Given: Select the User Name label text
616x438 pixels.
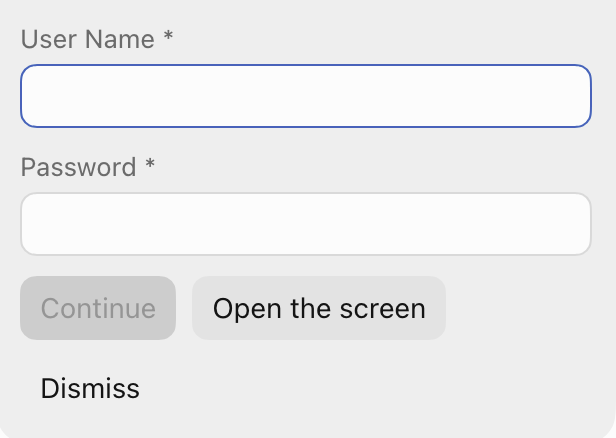Looking at the screenshot, I should [x=88, y=39].
